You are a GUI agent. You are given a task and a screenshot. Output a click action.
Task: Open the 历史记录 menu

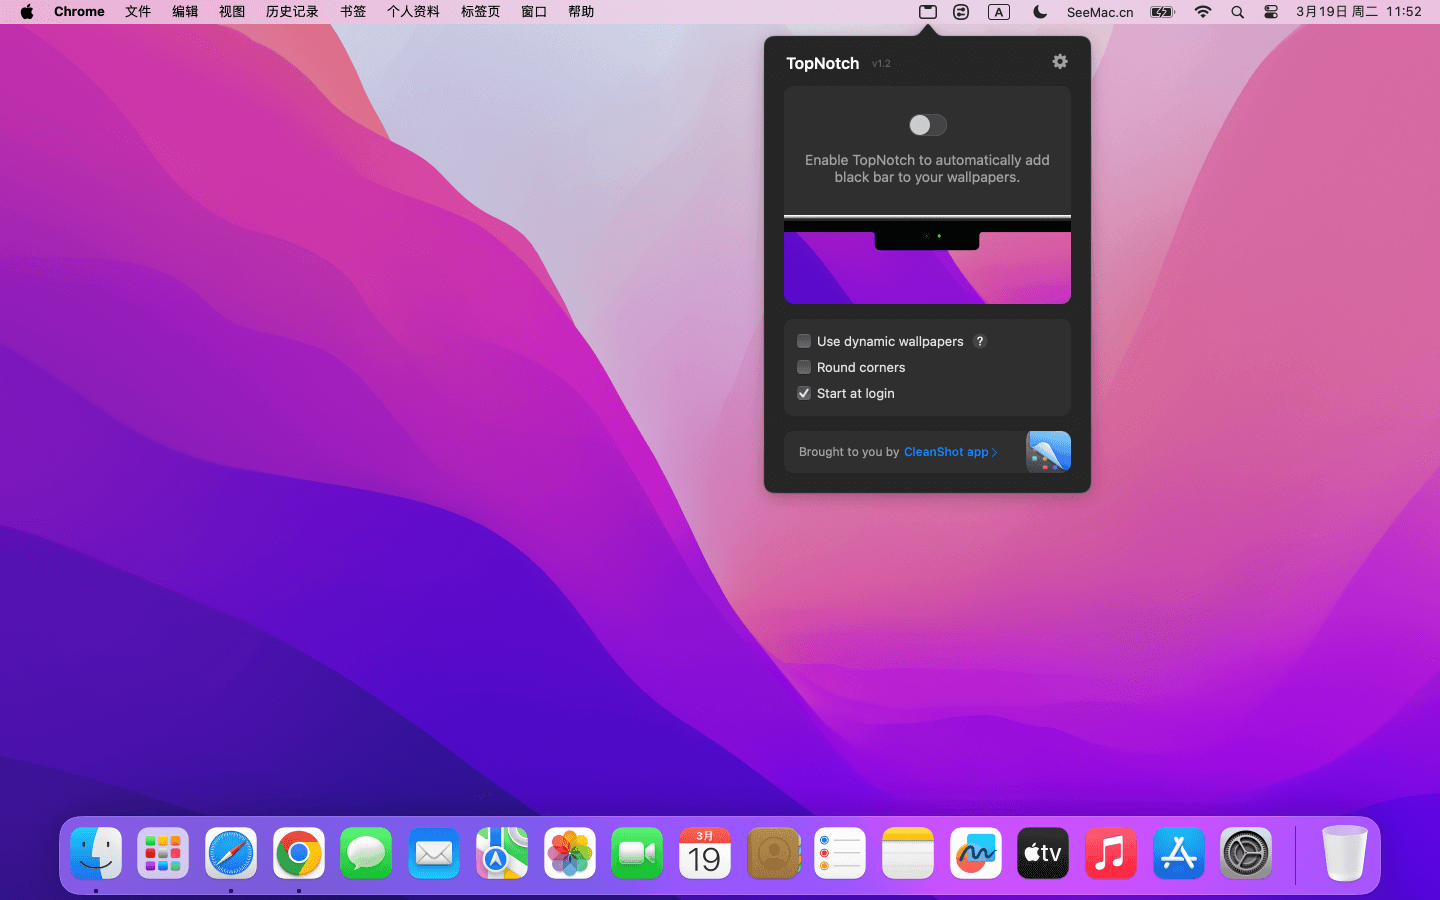(x=292, y=12)
